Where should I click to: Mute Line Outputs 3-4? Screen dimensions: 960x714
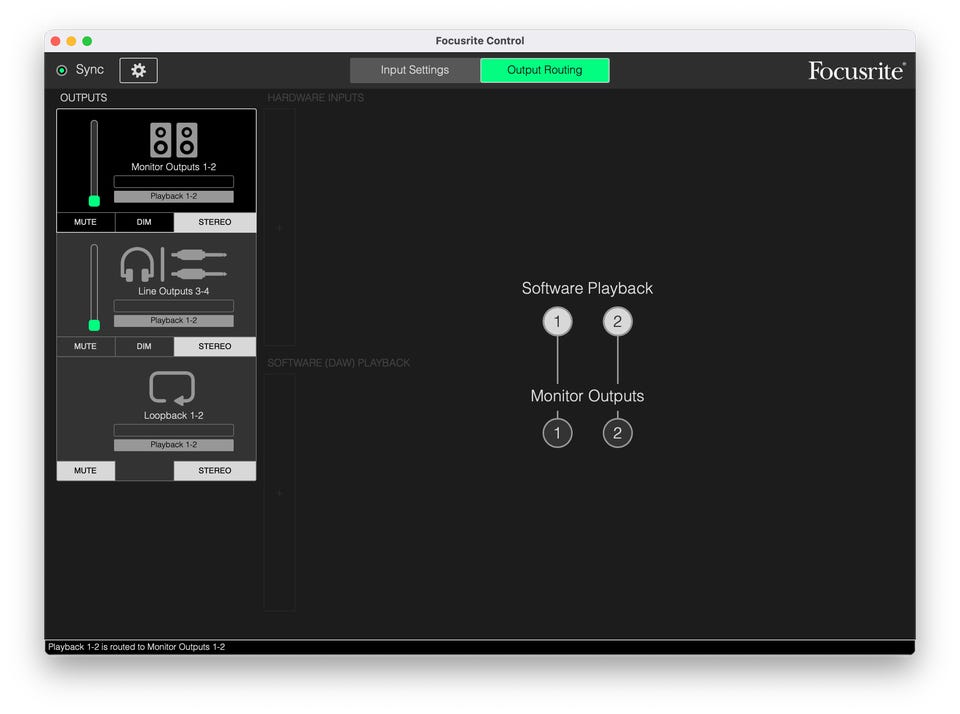85,347
